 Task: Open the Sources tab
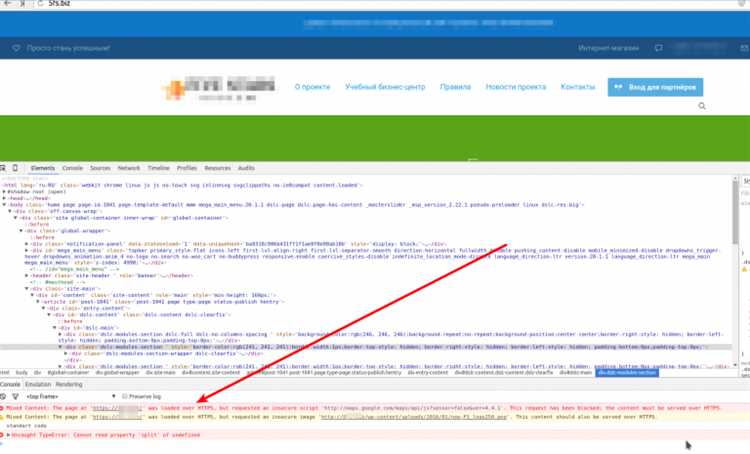[x=100, y=168]
